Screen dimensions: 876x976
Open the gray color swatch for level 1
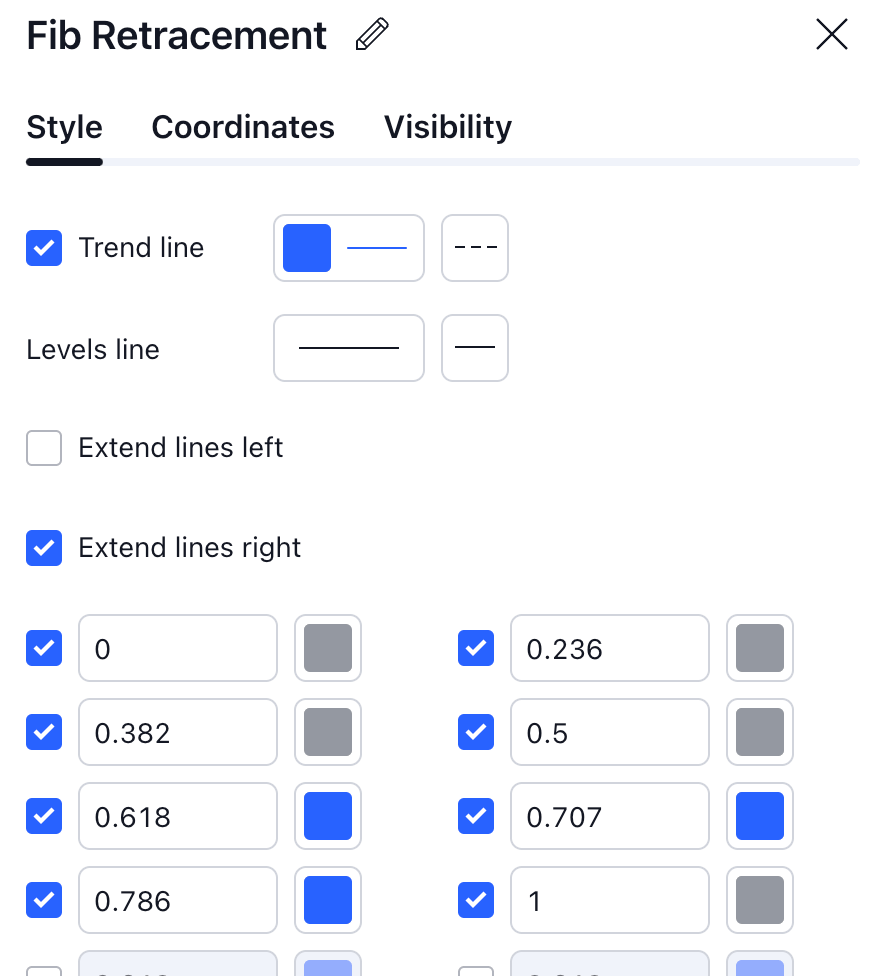click(760, 900)
